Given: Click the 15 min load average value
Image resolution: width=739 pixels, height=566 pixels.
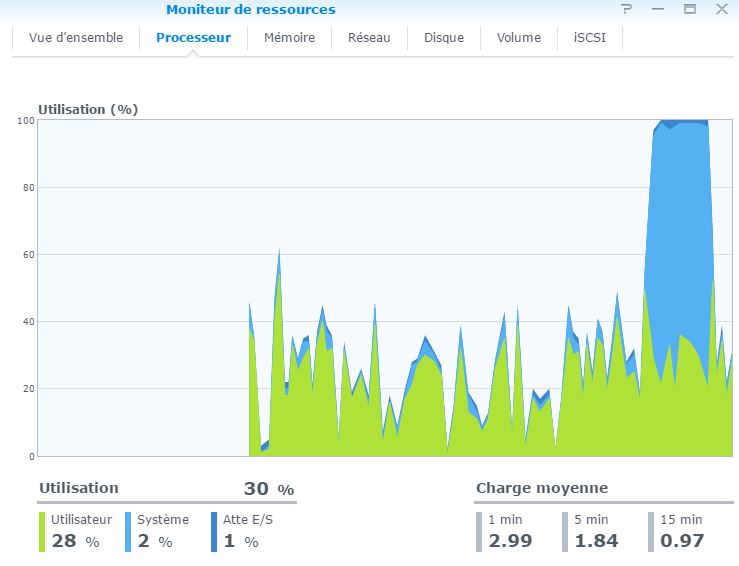Looking at the screenshot, I should point(682,541).
